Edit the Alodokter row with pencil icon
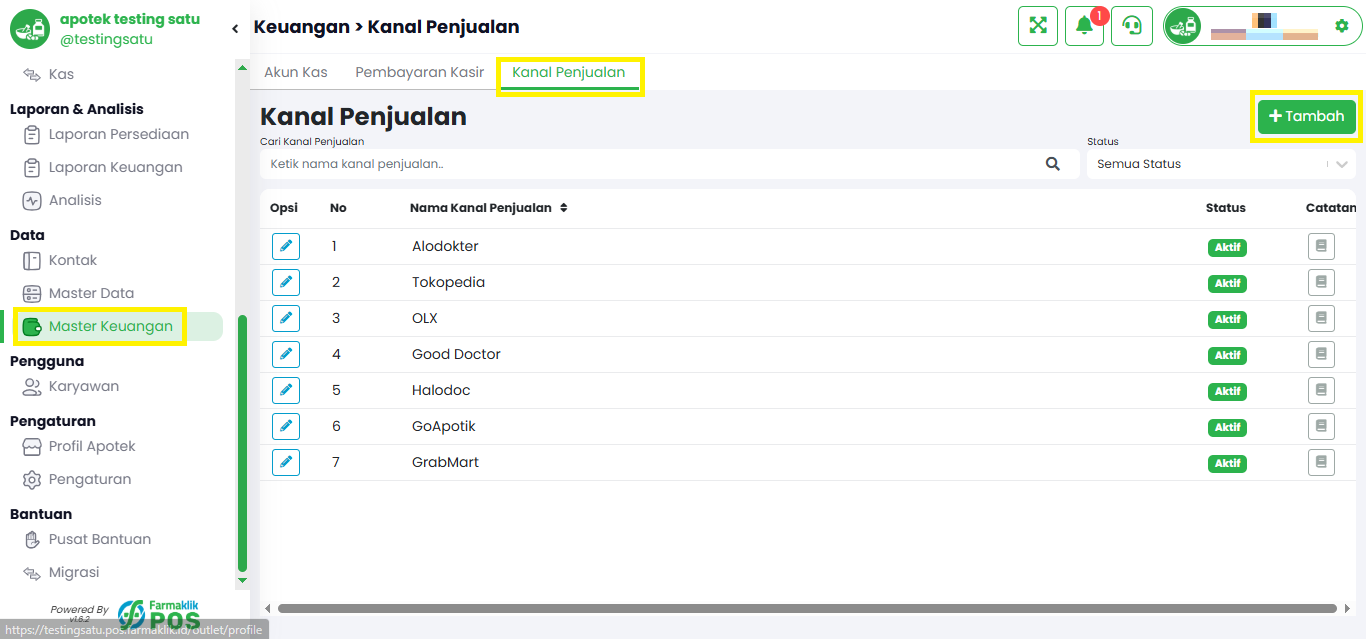Image resolution: width=1366 pixels, height=639 pixels. pos(286,246)
